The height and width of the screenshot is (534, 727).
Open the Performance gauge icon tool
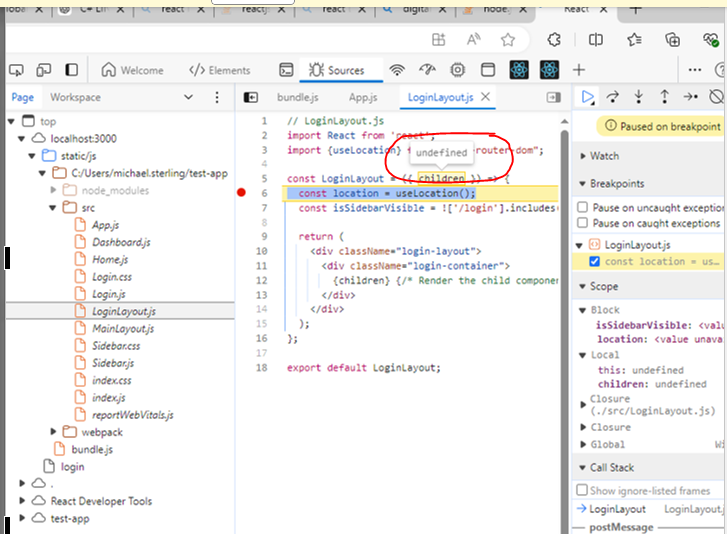click(427, 70)
